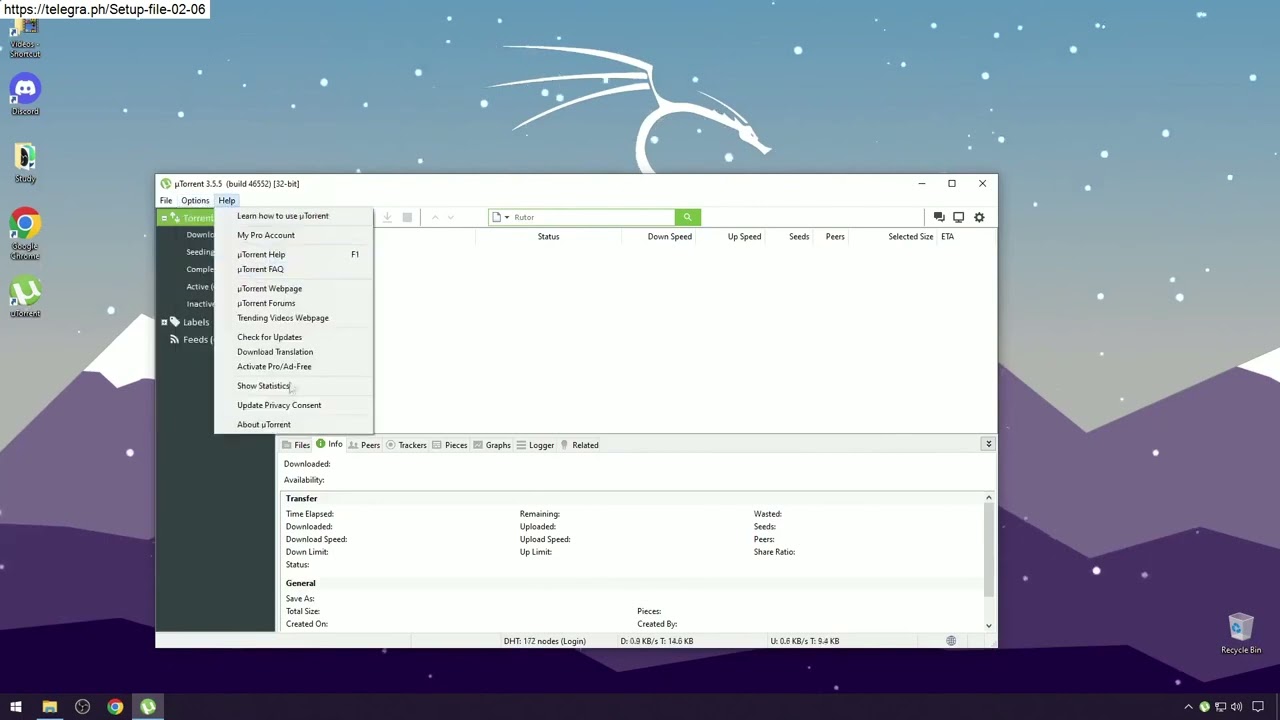The height and width of the screenshot is (720, 1280).
Task: Open the File menu
Action: click(166, 200)
